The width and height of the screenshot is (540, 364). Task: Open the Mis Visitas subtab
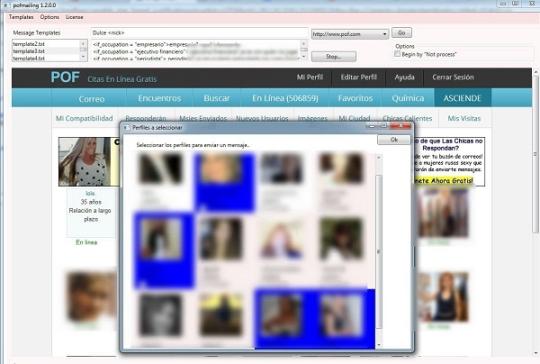pos(464,118)
